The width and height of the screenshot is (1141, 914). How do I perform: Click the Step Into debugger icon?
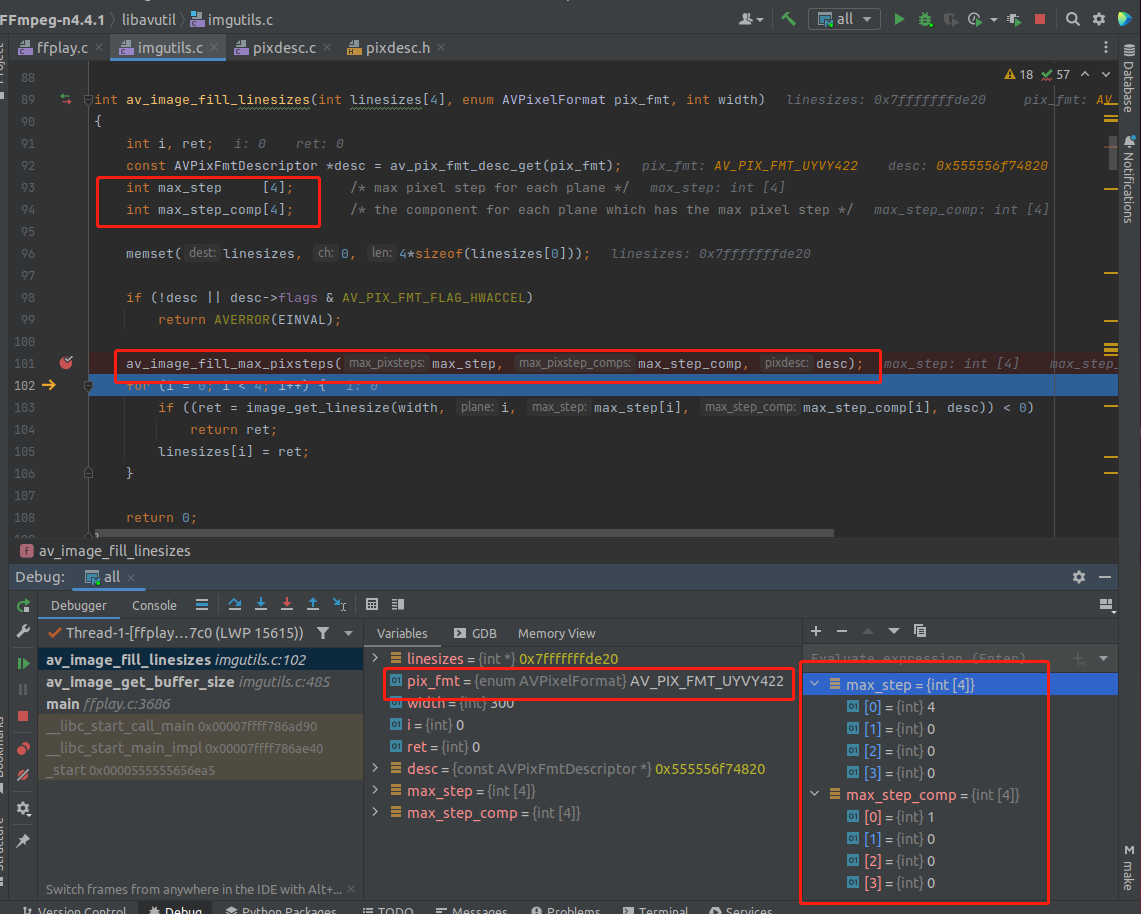(x=261, y=604)
